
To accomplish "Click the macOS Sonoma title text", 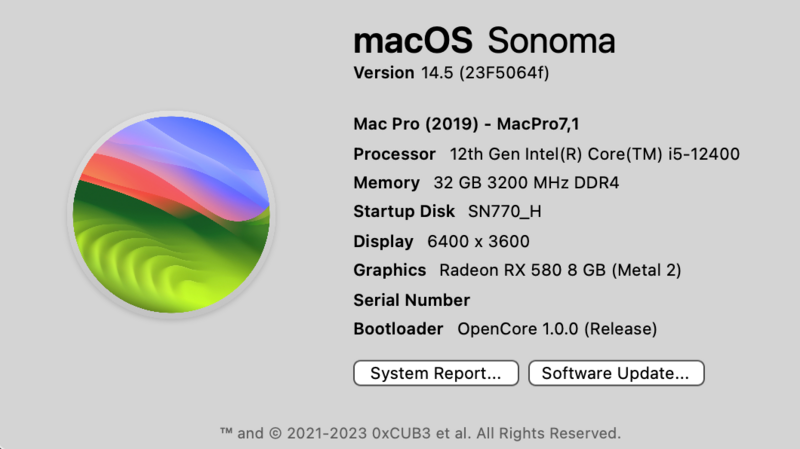I will (x=484, y=41).
